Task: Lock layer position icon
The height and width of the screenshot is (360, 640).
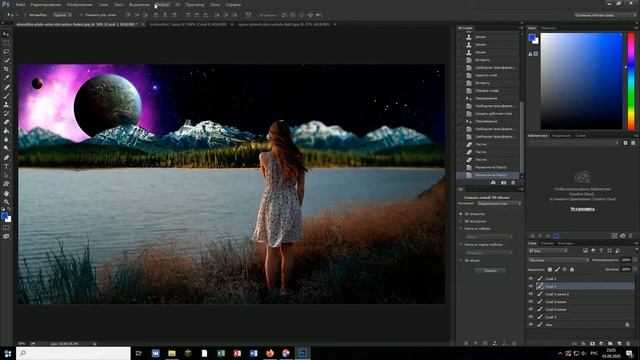Action: 564,269
